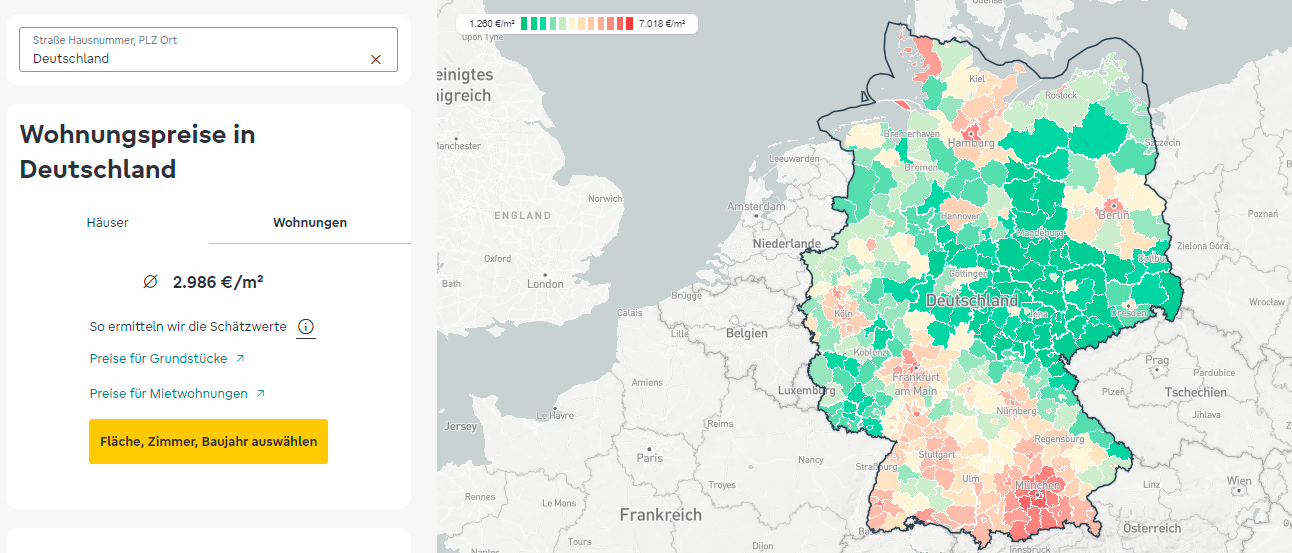Viewport: 1292px width, 553px height.
Task: Click the Deutschland country label on map
Action: (x=971, y=300)
